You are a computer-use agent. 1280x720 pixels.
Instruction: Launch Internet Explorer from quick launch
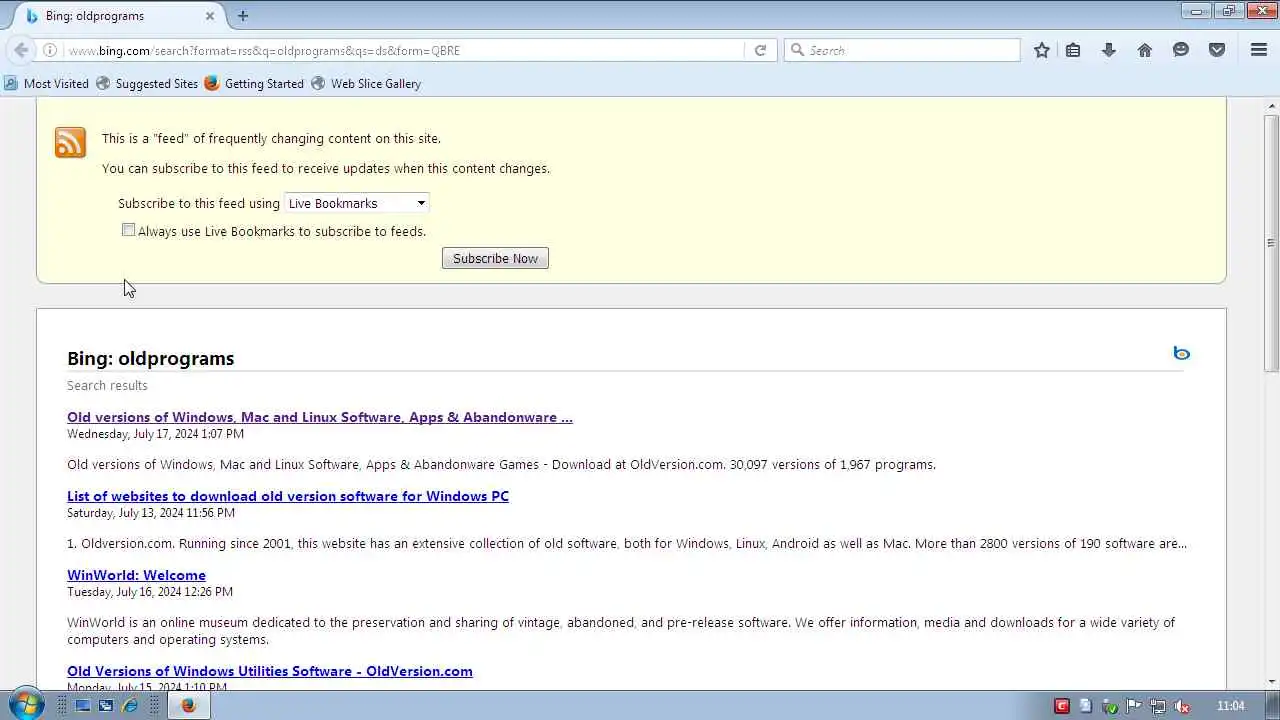[x=130, y=705]
